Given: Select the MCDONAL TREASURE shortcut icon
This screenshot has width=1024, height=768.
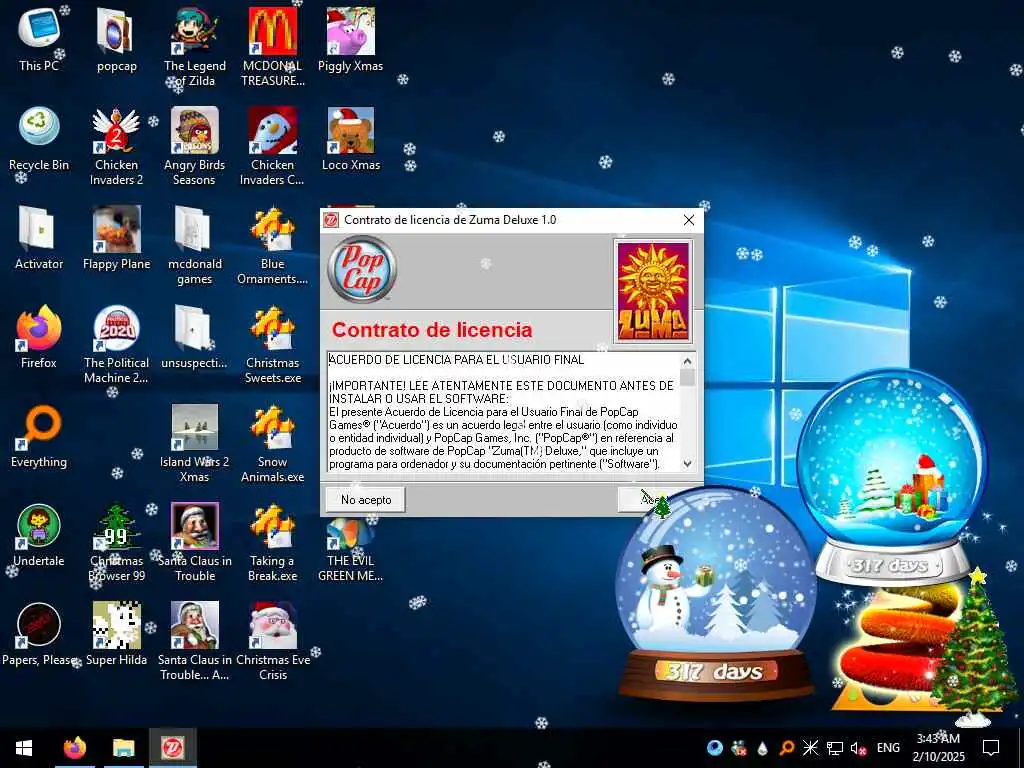Looking at the screenshot, I should 272,47.
